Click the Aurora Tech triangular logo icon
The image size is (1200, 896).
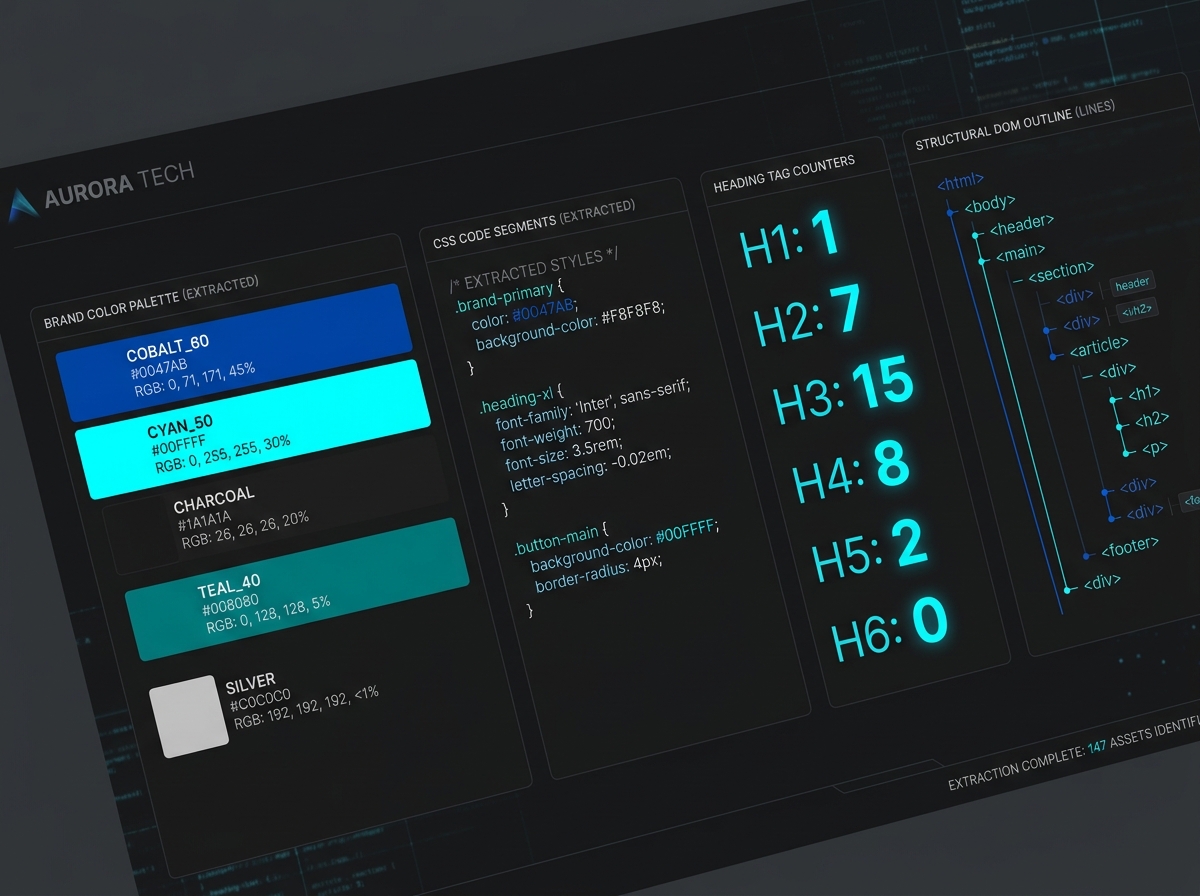pos(22,204)
